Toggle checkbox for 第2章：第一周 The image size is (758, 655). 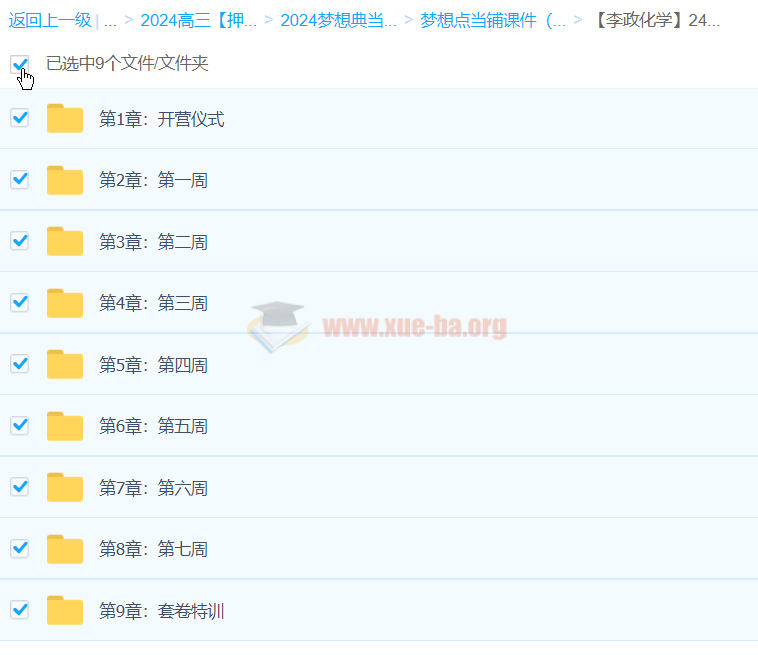tap(20, 179)
